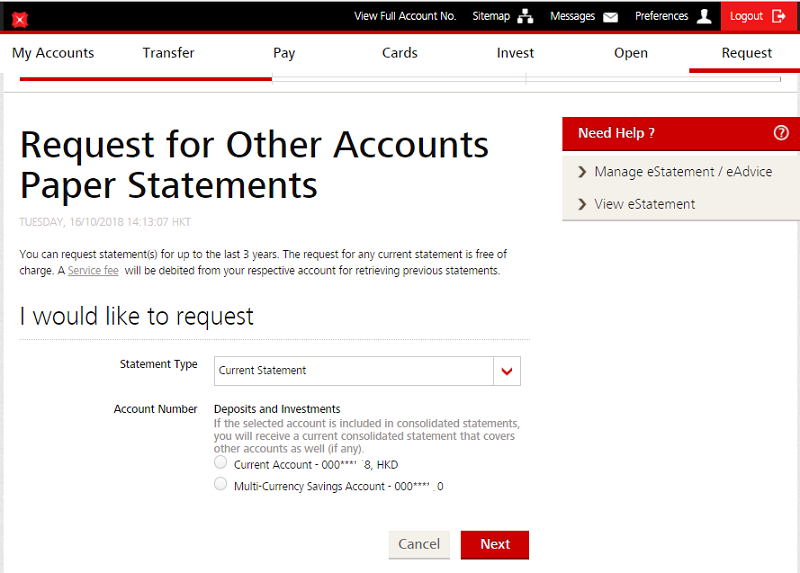The width and height of the screenshot is (800, 573).
Task: Open the My Accounts menu
Action: 53,53
